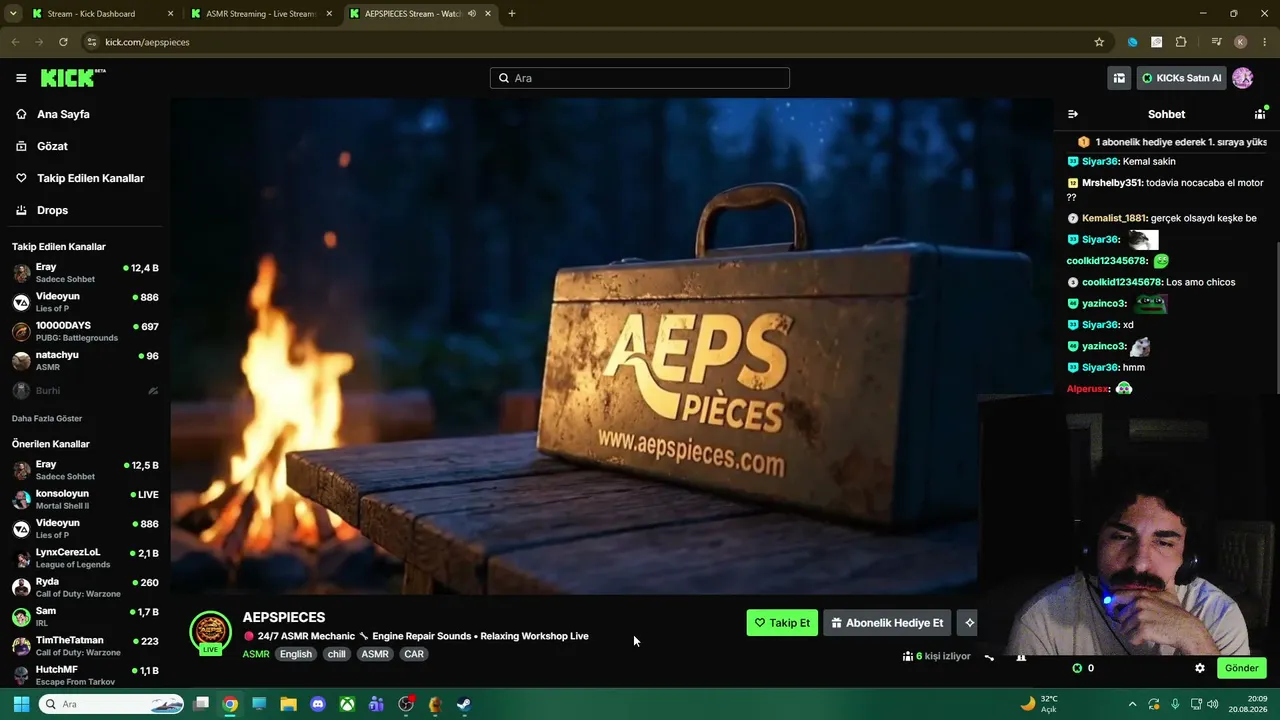
Task: Open Chrome profile K avatar
Action: coord(1241,42)
